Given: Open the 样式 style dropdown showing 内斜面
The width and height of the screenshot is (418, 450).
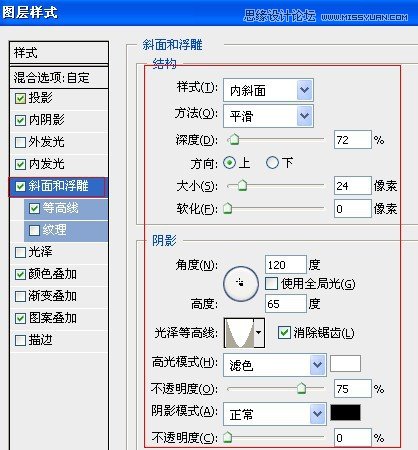Looking at the screenshot, I should coord(268,90).
